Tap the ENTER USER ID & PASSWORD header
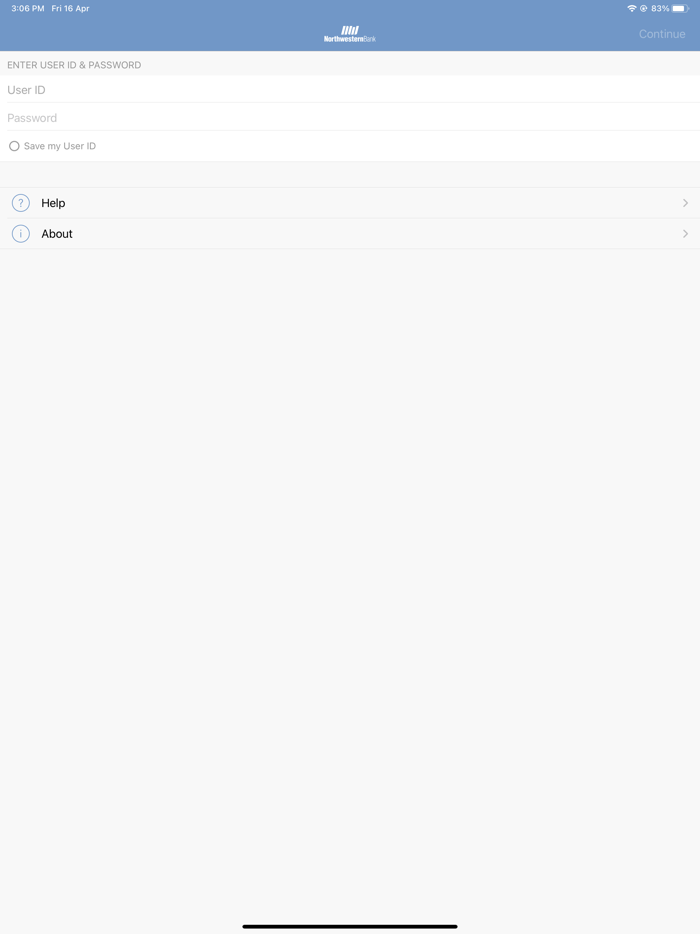 [74, 65]
